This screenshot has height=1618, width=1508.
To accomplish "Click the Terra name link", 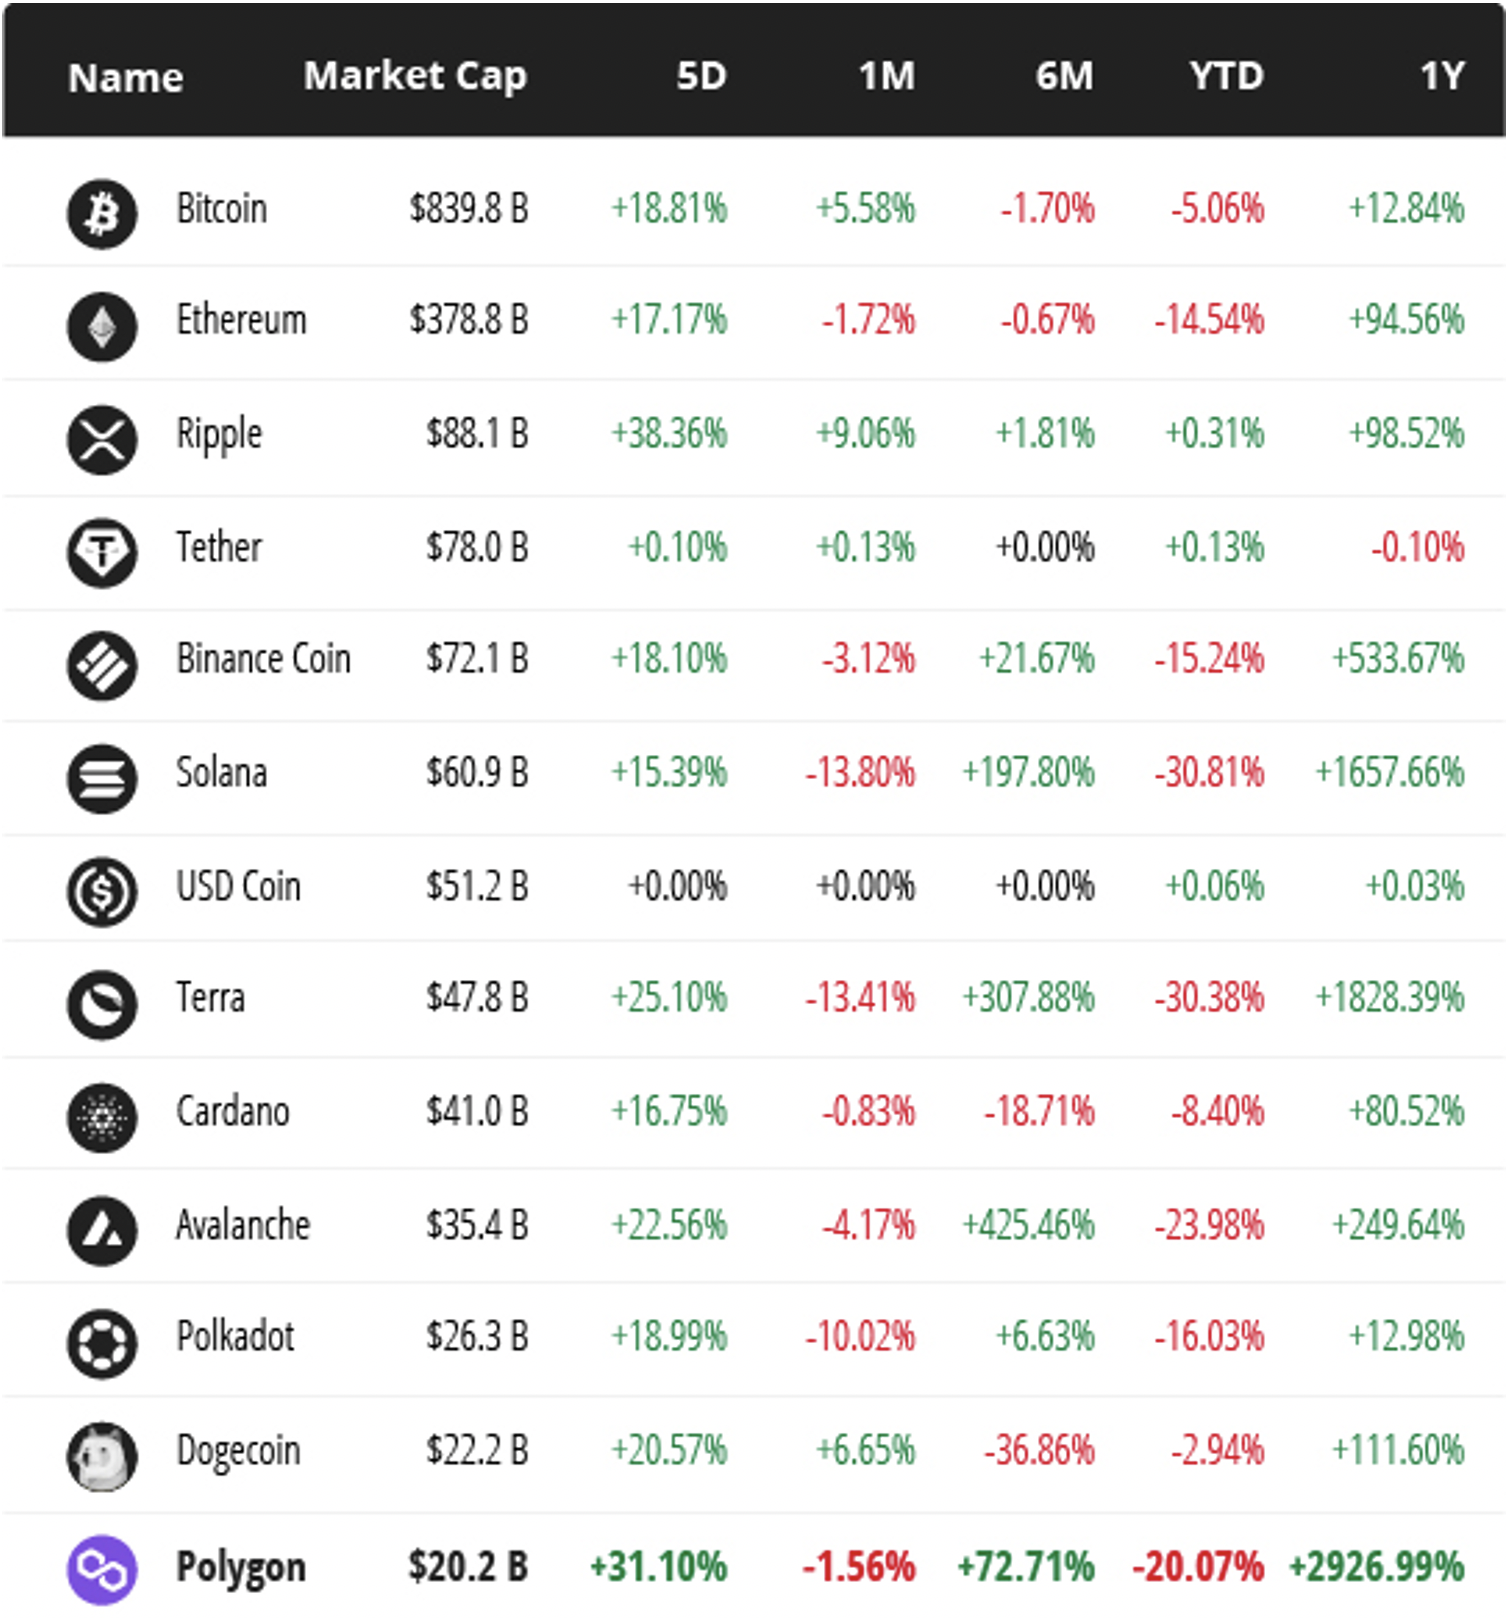I will (211, 998).
